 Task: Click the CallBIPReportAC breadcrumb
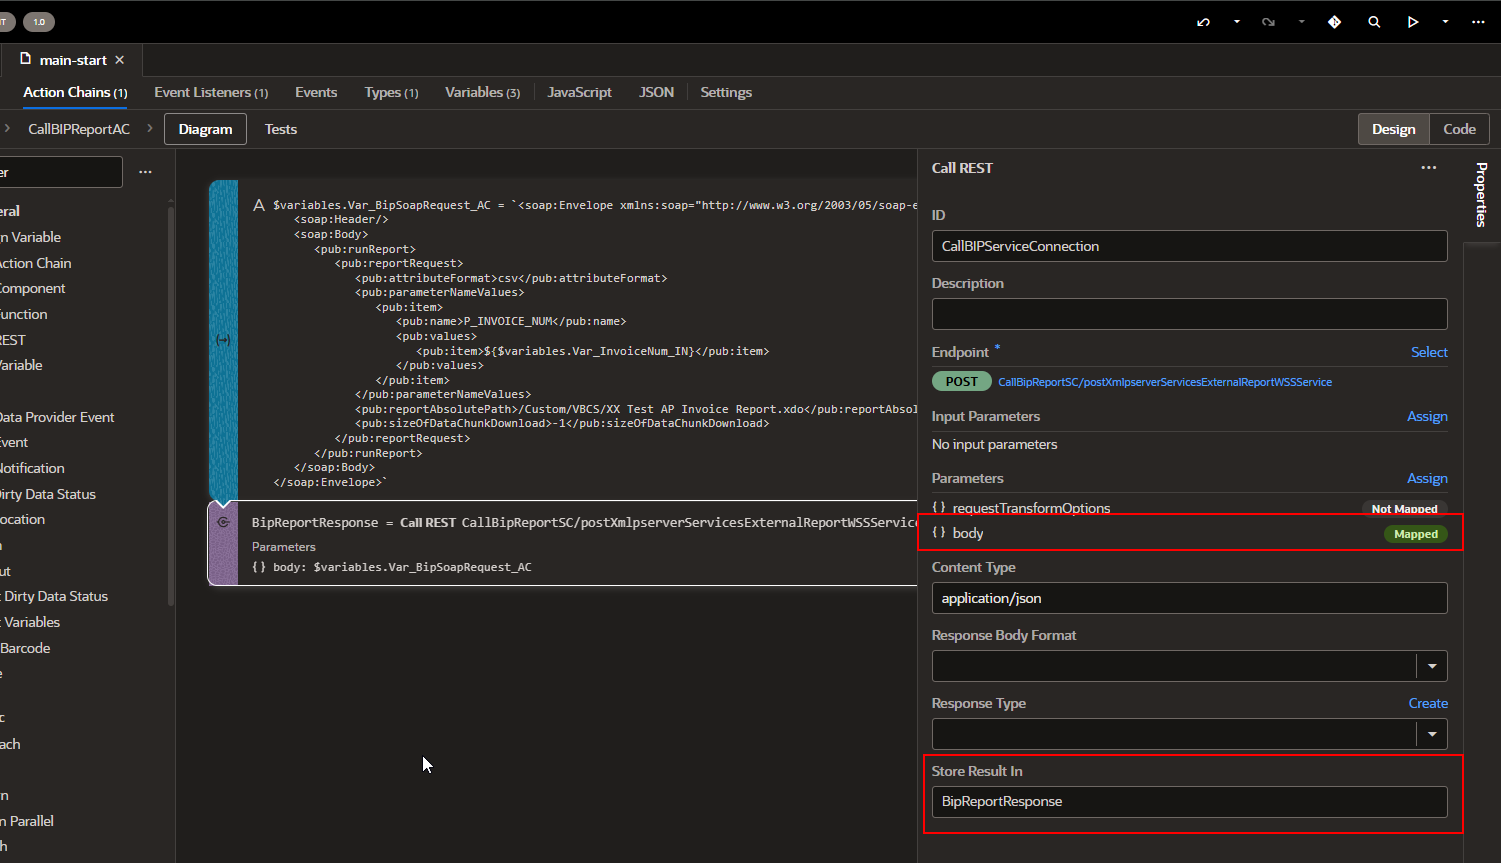pyautogui.click(x=79, y=129)
